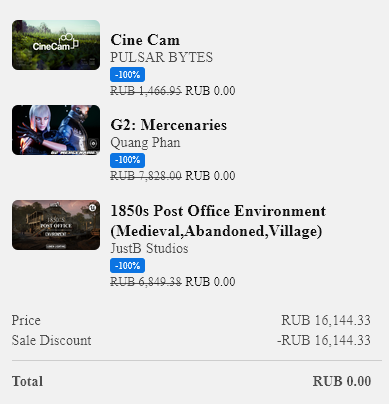Select struck-through price RUB 7,828.00

[x=146, y=176]
